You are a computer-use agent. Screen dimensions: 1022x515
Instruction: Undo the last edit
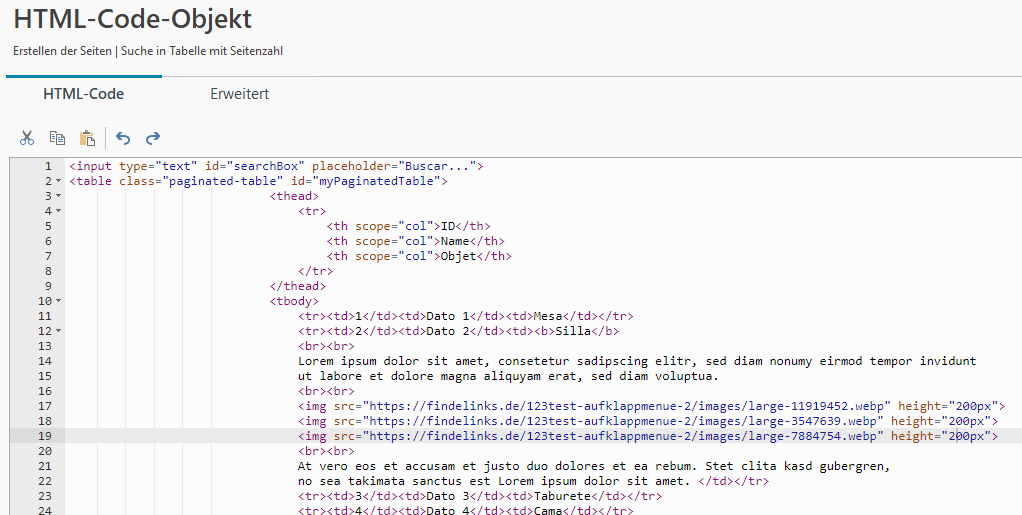[x=123, y=138]
